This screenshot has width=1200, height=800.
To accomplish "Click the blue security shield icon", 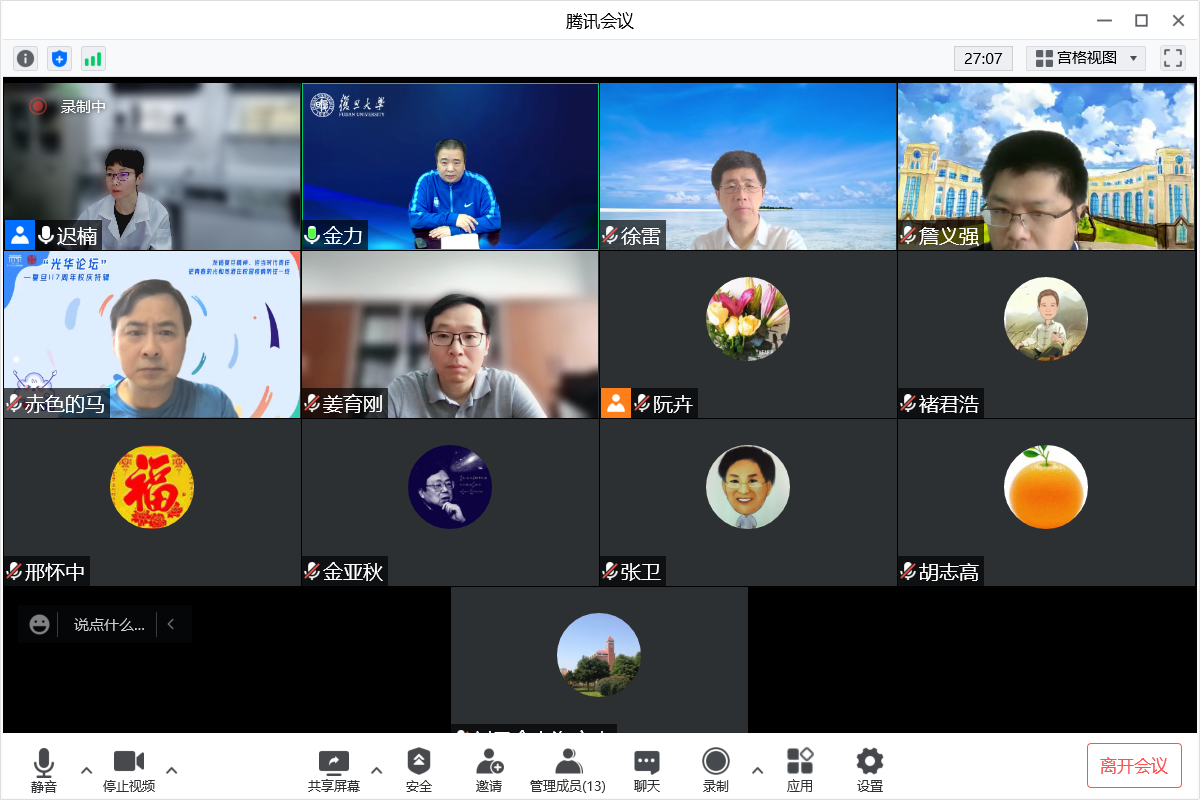I will click(59, 59).
